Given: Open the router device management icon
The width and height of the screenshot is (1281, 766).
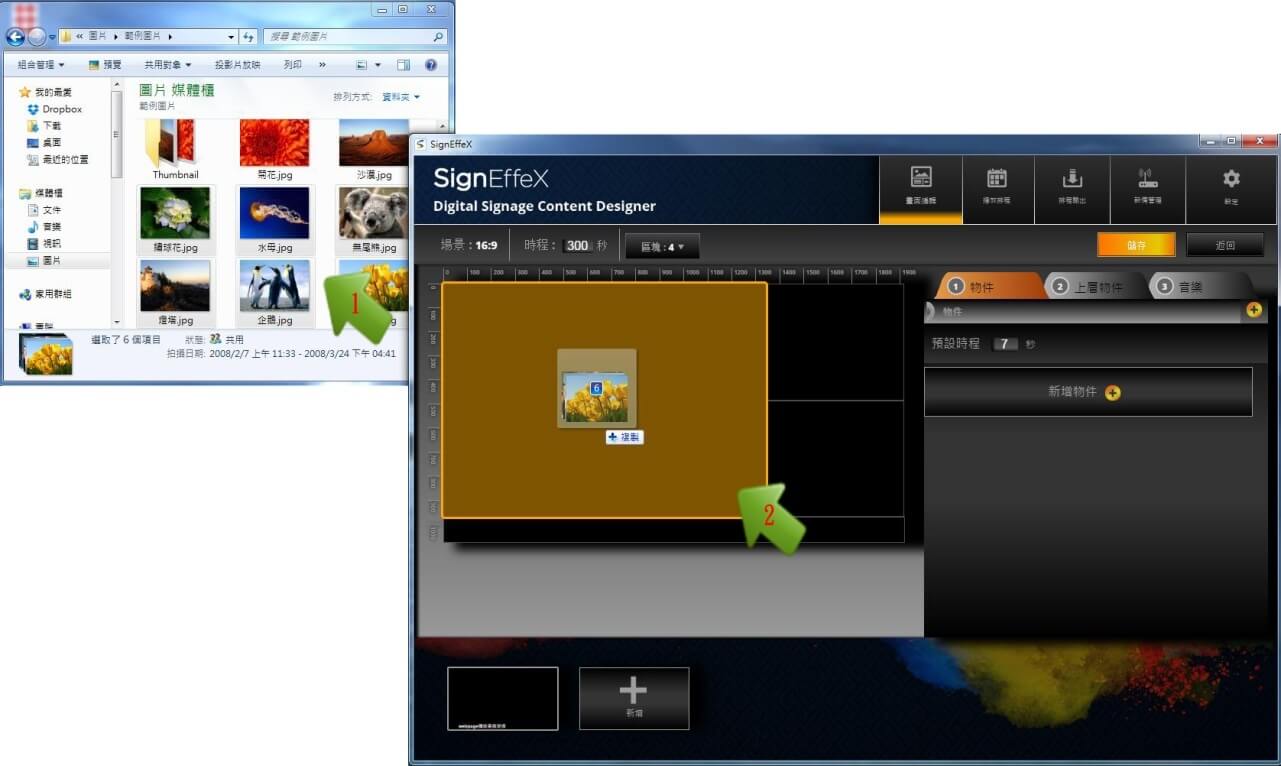Looking at the screenshot, I should 1147,187.
